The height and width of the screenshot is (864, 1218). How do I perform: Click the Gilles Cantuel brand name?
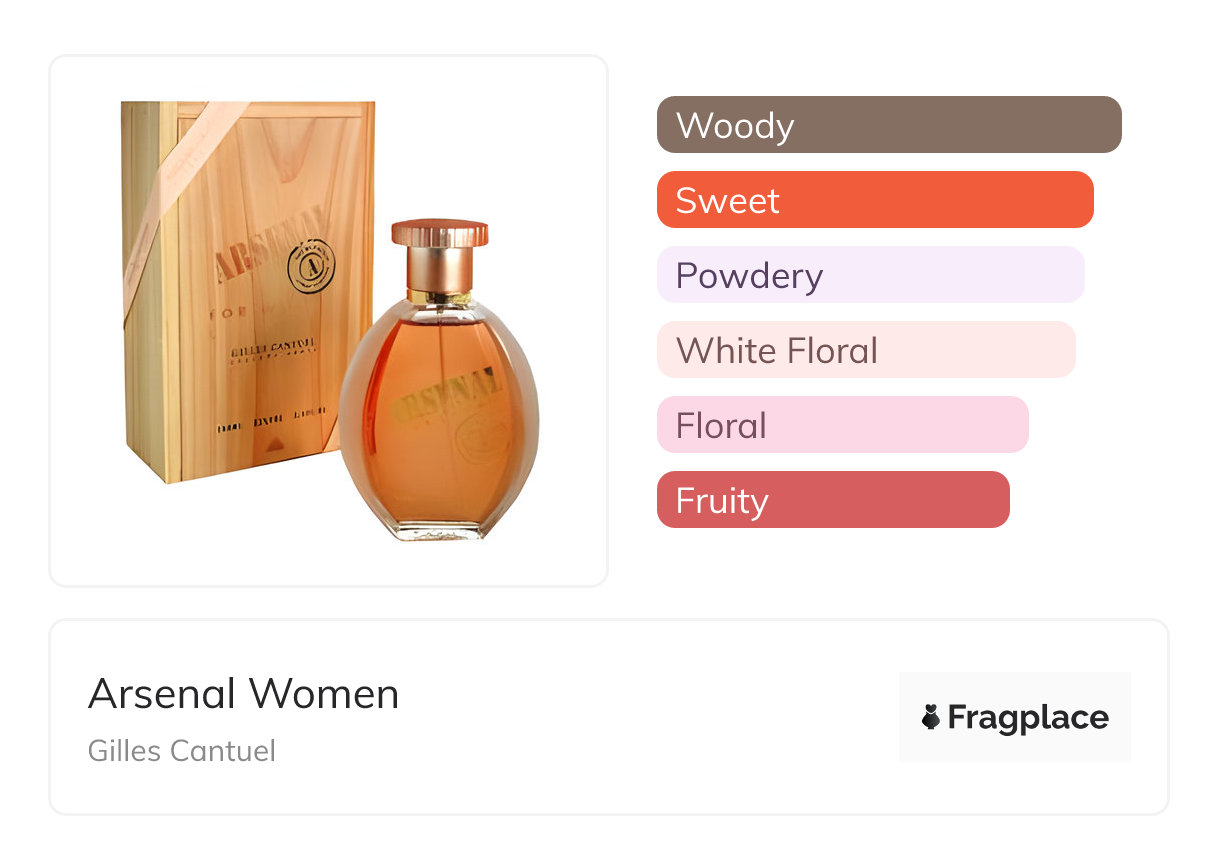tap(181, 750)
